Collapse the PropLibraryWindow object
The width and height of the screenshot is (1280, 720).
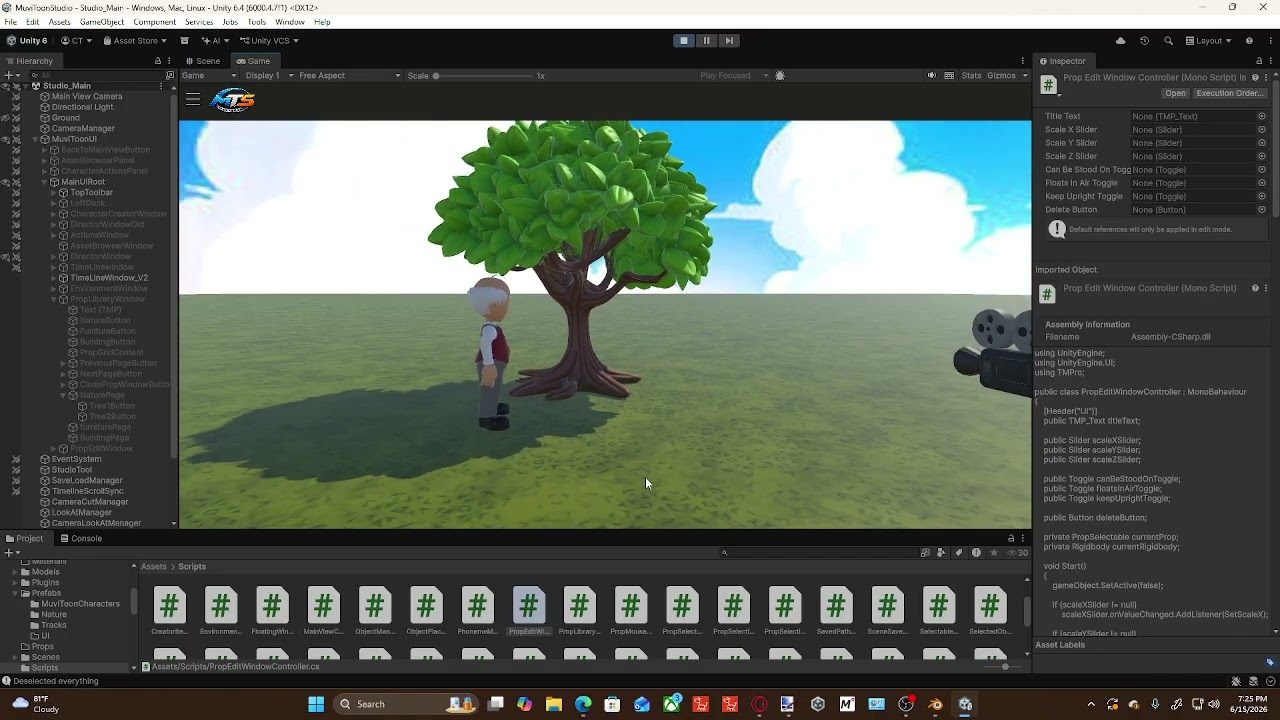pyautogui.click(x=55, y=299)
